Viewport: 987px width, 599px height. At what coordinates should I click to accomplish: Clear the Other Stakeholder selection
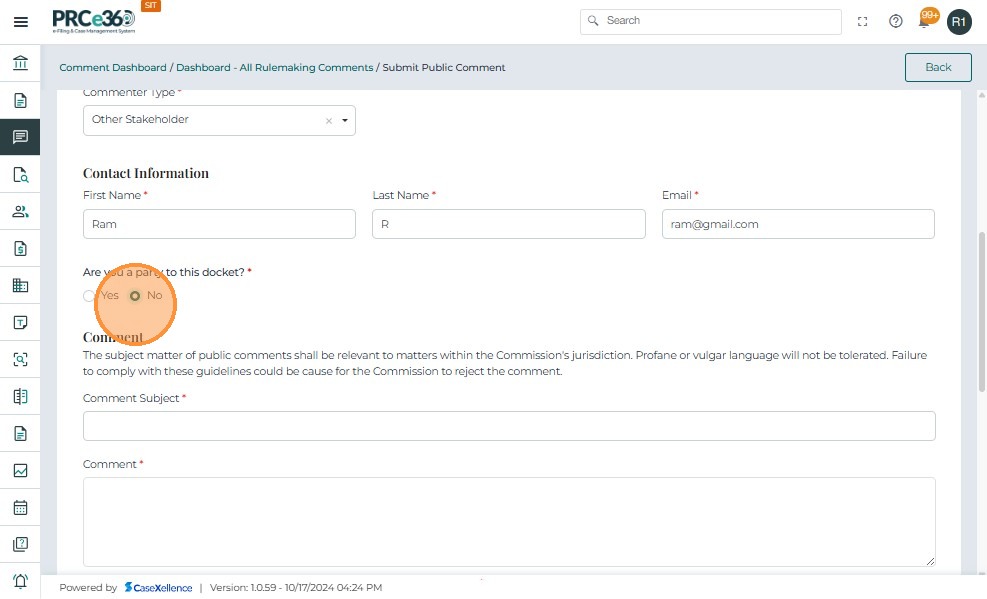[x=328, y=121]
